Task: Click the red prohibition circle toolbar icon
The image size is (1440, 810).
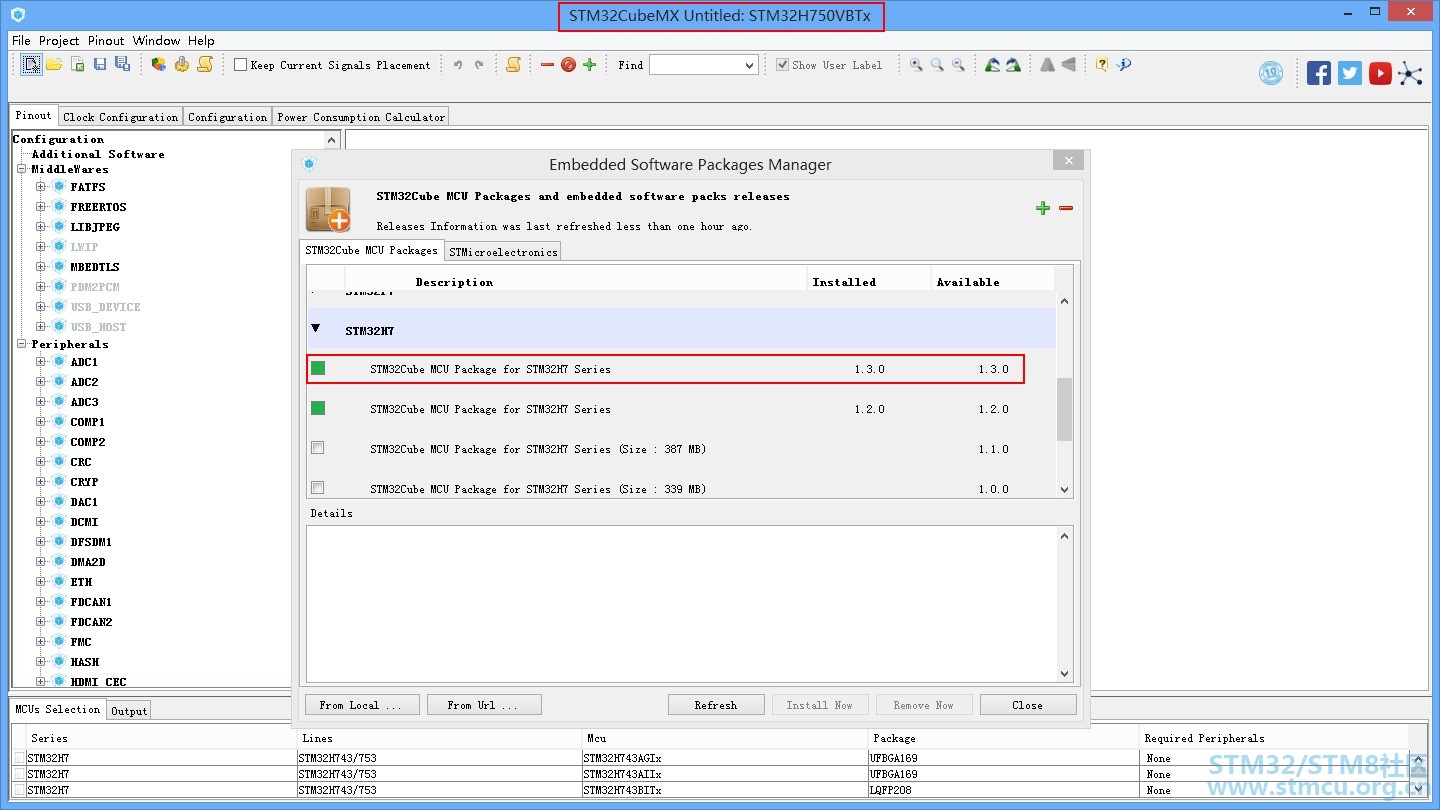Action: 568,65
